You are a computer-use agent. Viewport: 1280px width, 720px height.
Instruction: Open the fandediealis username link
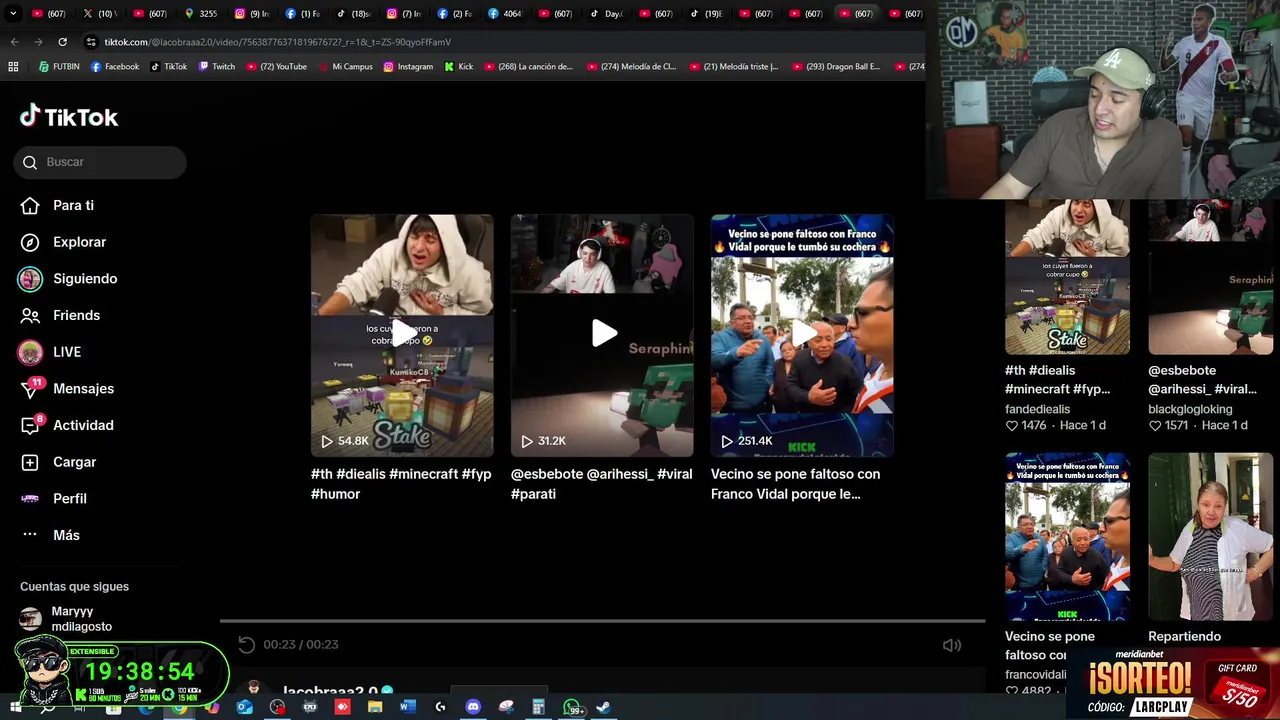click(1037, 409)
